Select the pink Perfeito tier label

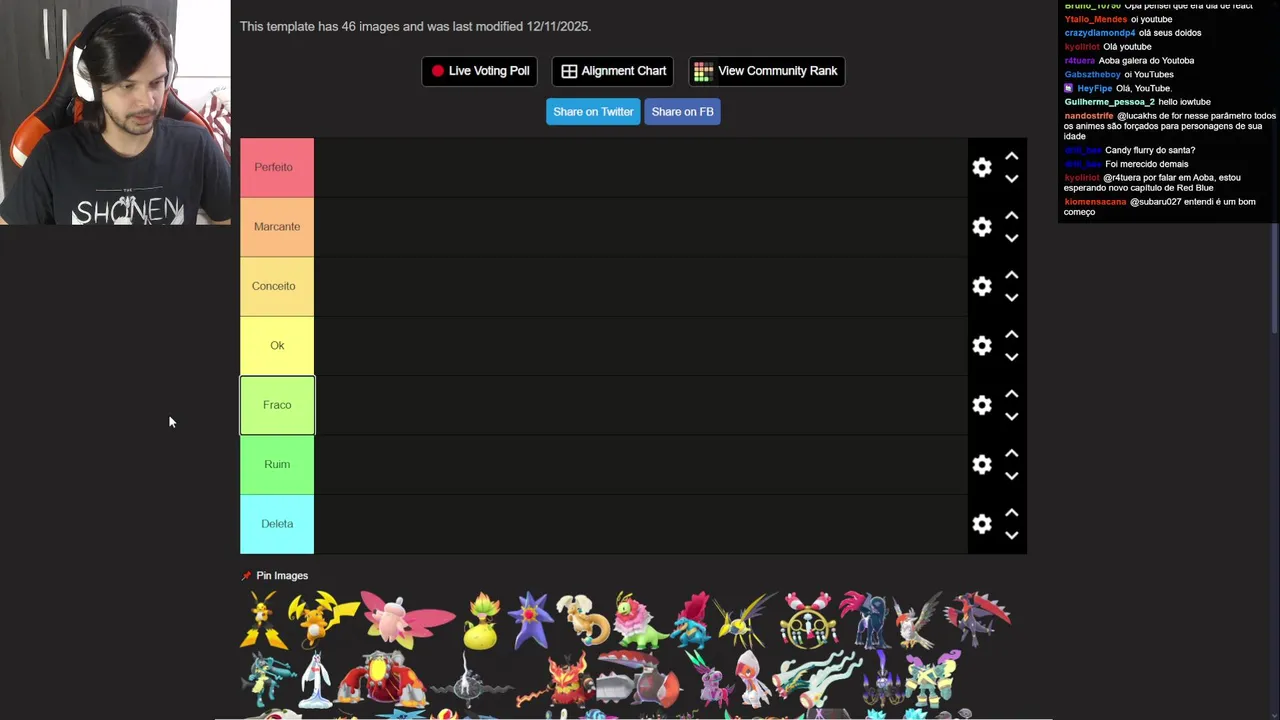277,167
